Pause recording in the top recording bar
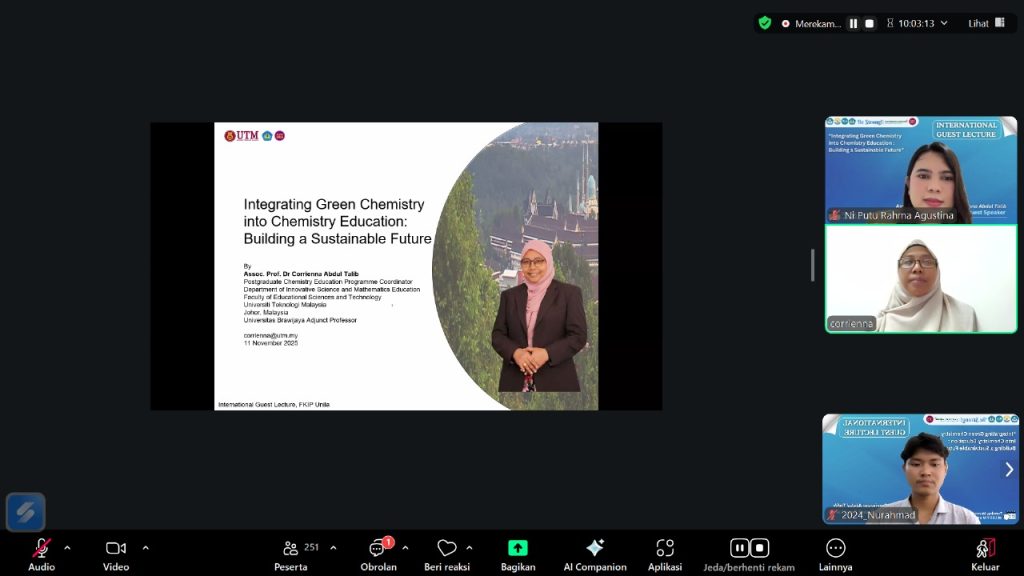This screenshot has width=1024, height=576. point(853,24)
